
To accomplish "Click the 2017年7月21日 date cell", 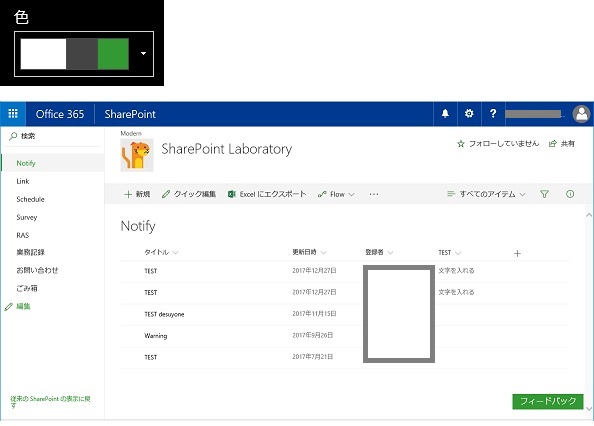I will click(x=312, y=357).
